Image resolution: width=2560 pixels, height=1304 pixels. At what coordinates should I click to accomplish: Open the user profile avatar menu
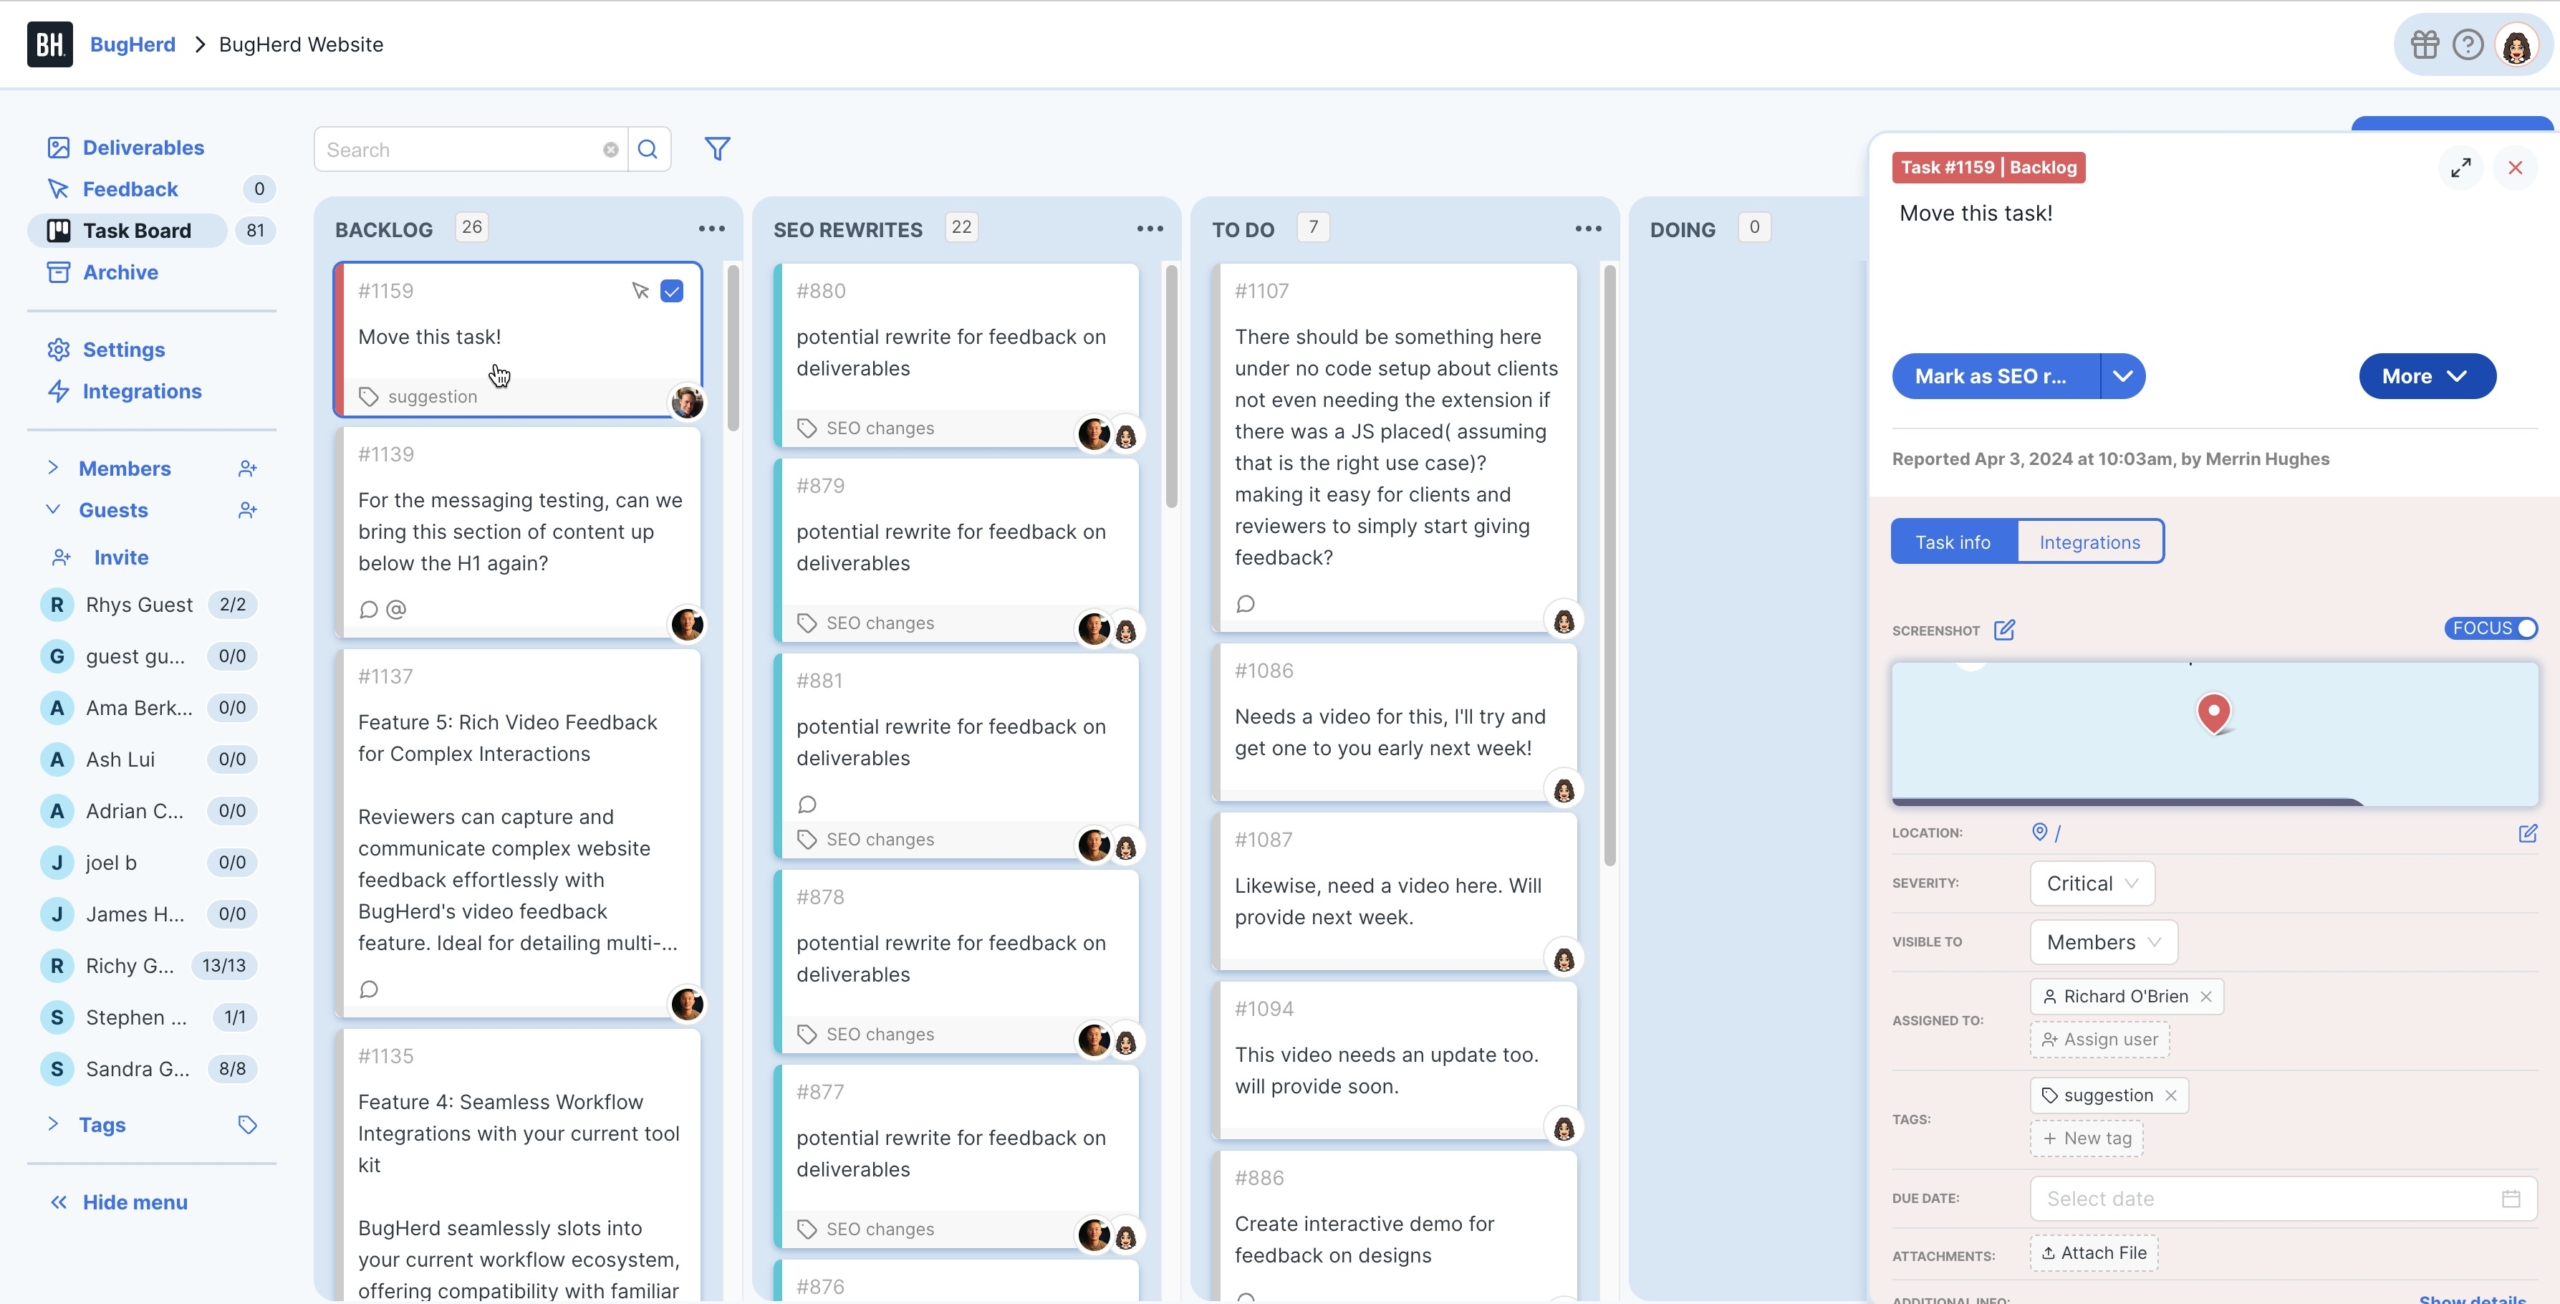click(2516, 45)
